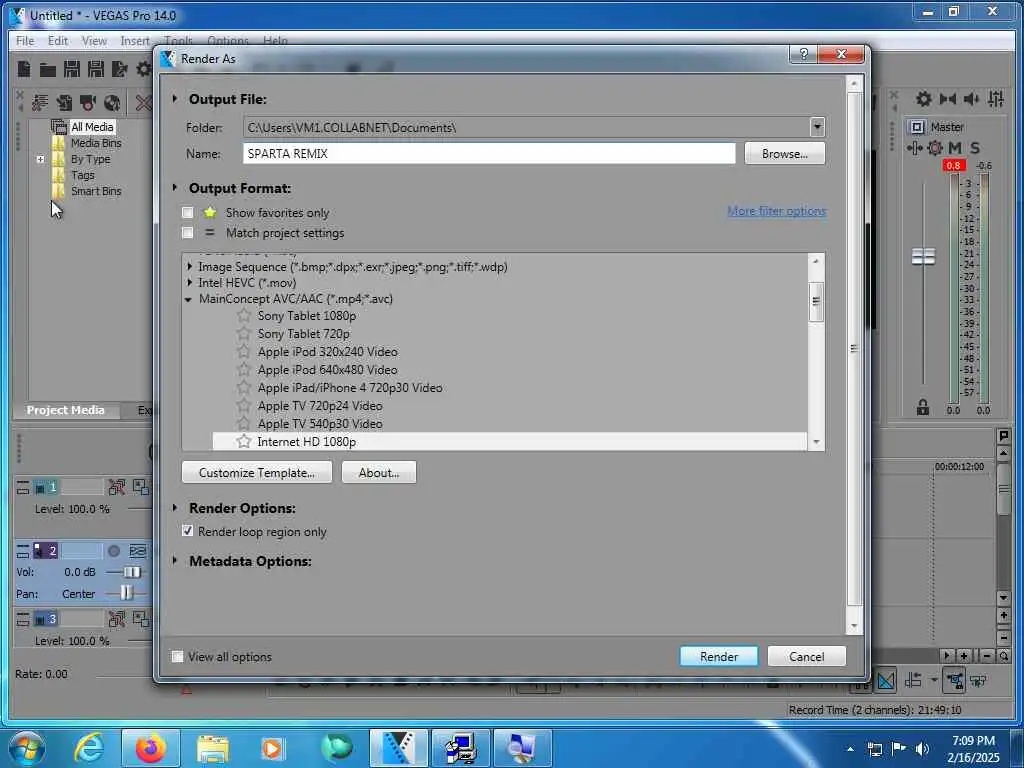Click the Name field containing SPARTA REMIX

click(489, 153)
